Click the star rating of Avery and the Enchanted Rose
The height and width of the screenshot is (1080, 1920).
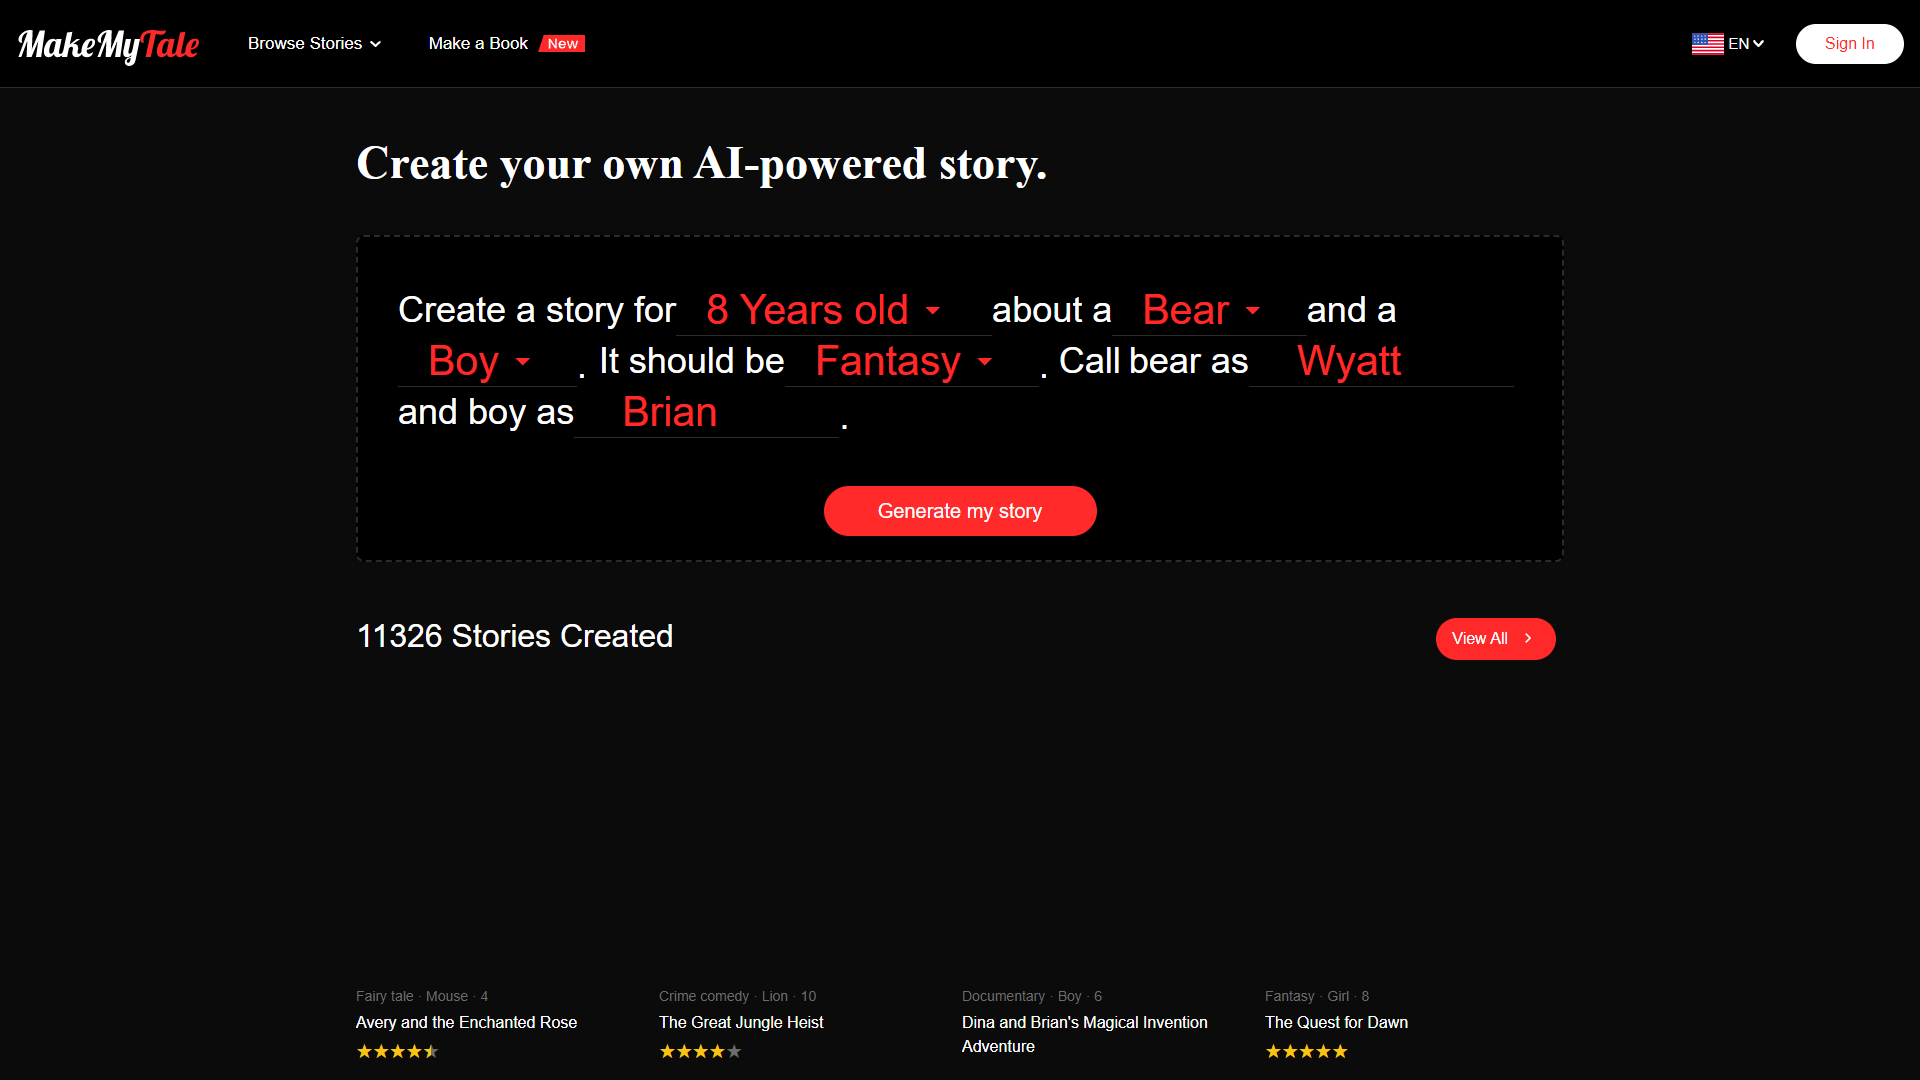coord(397,1051)
